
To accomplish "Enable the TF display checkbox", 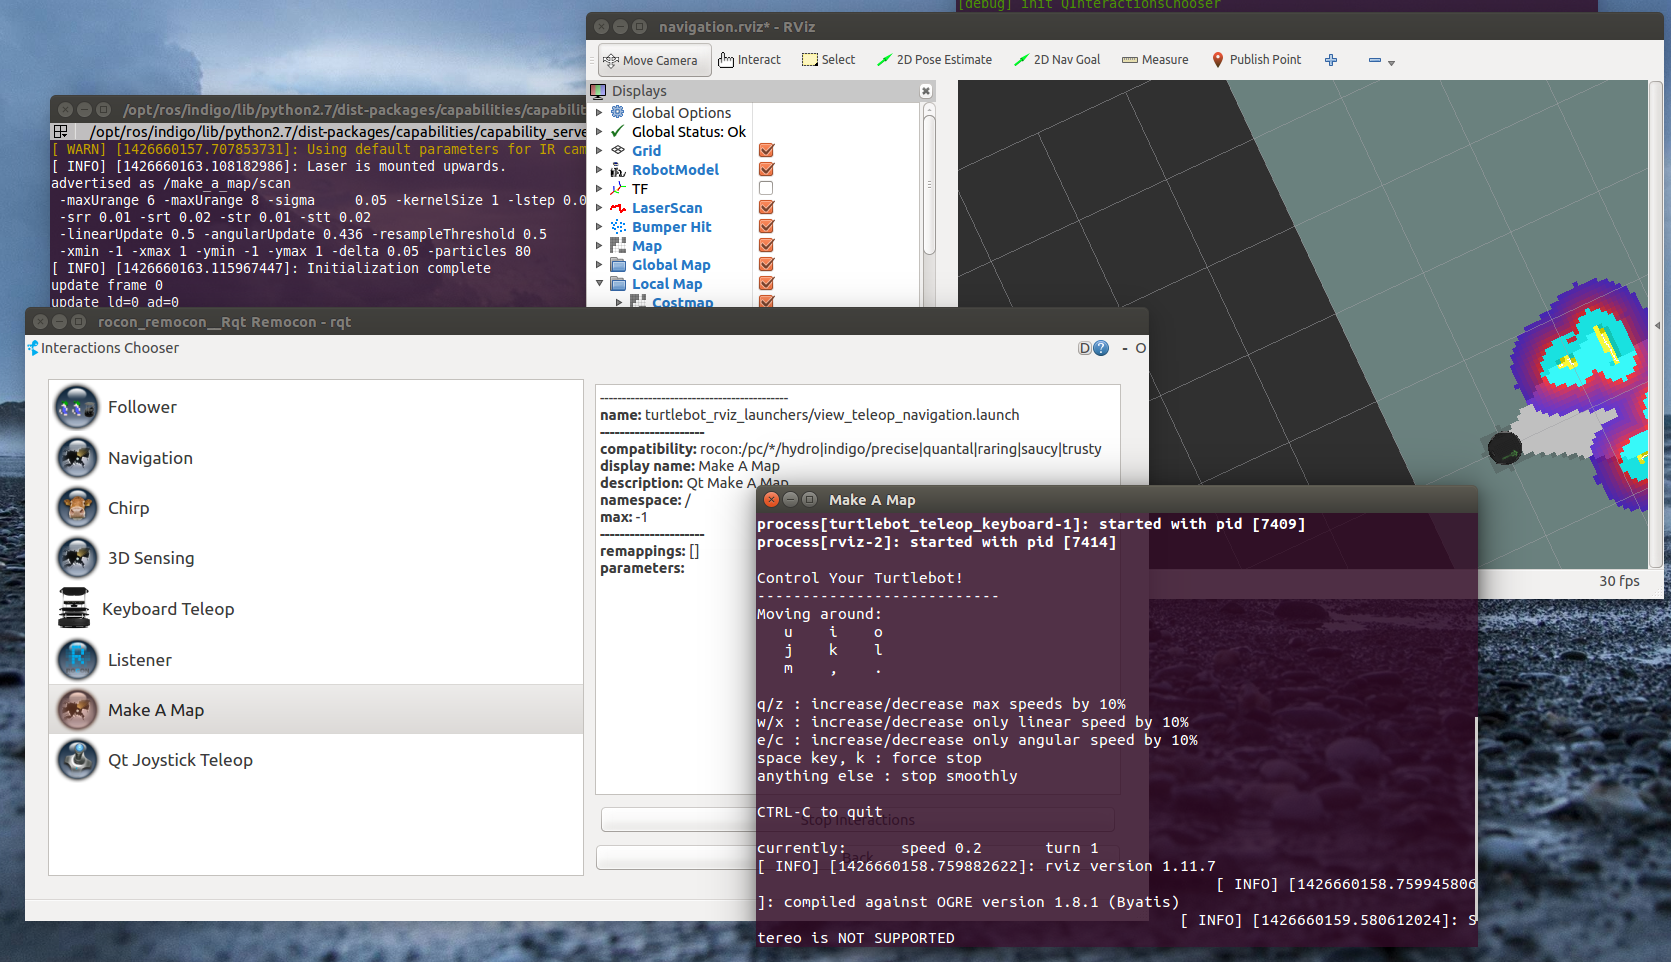I will click(766, 189).
